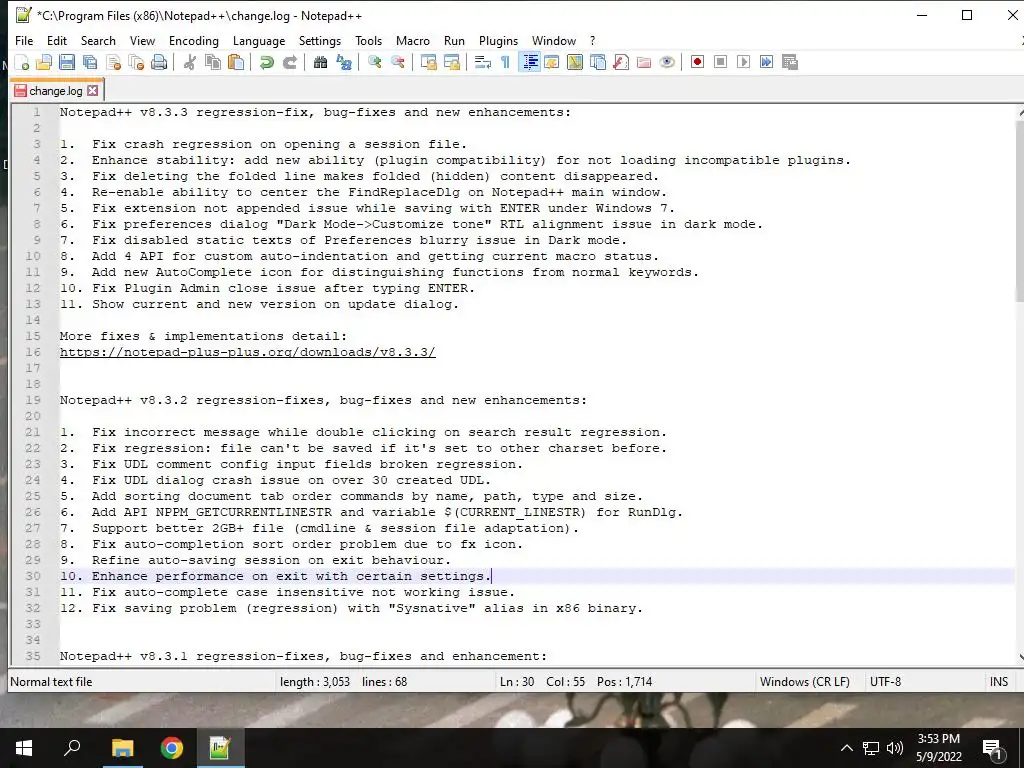The image size is (1024, 768).
Task: Click the volume speaker tray icon
Action: point(895,748)
